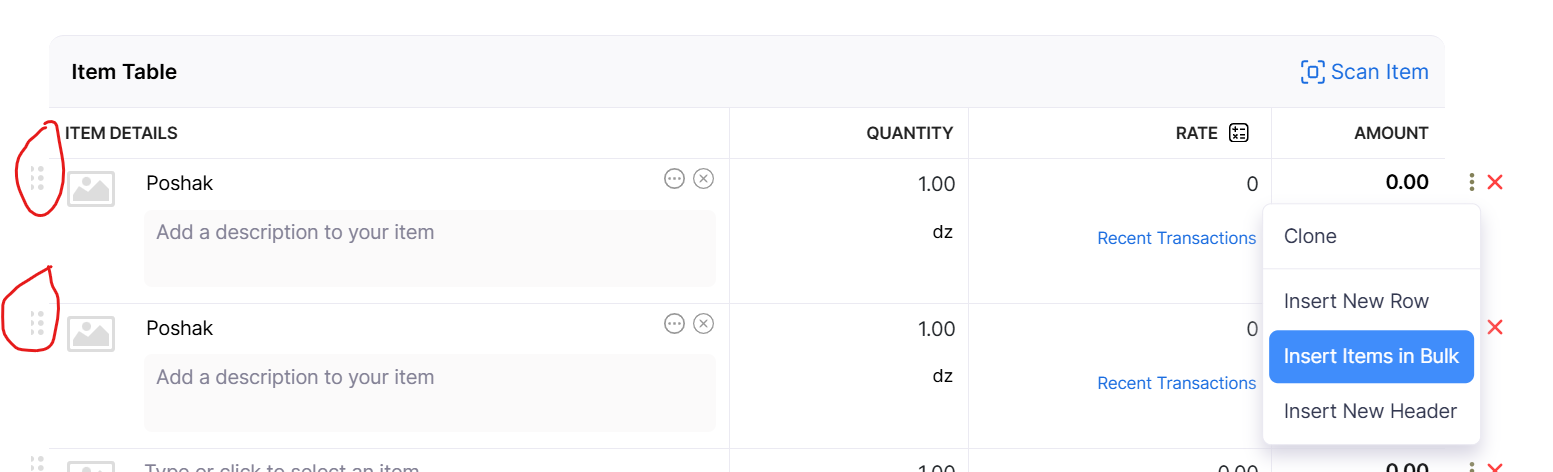Choose Insert New Header from the menu
Screen dimensions: 1553x472
(1371, 411)
